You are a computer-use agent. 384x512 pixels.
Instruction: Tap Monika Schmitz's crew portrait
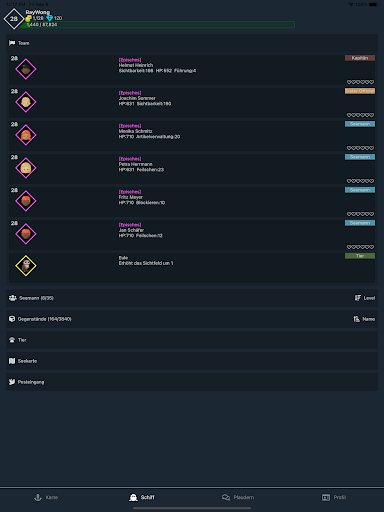(x=26, y=135)
